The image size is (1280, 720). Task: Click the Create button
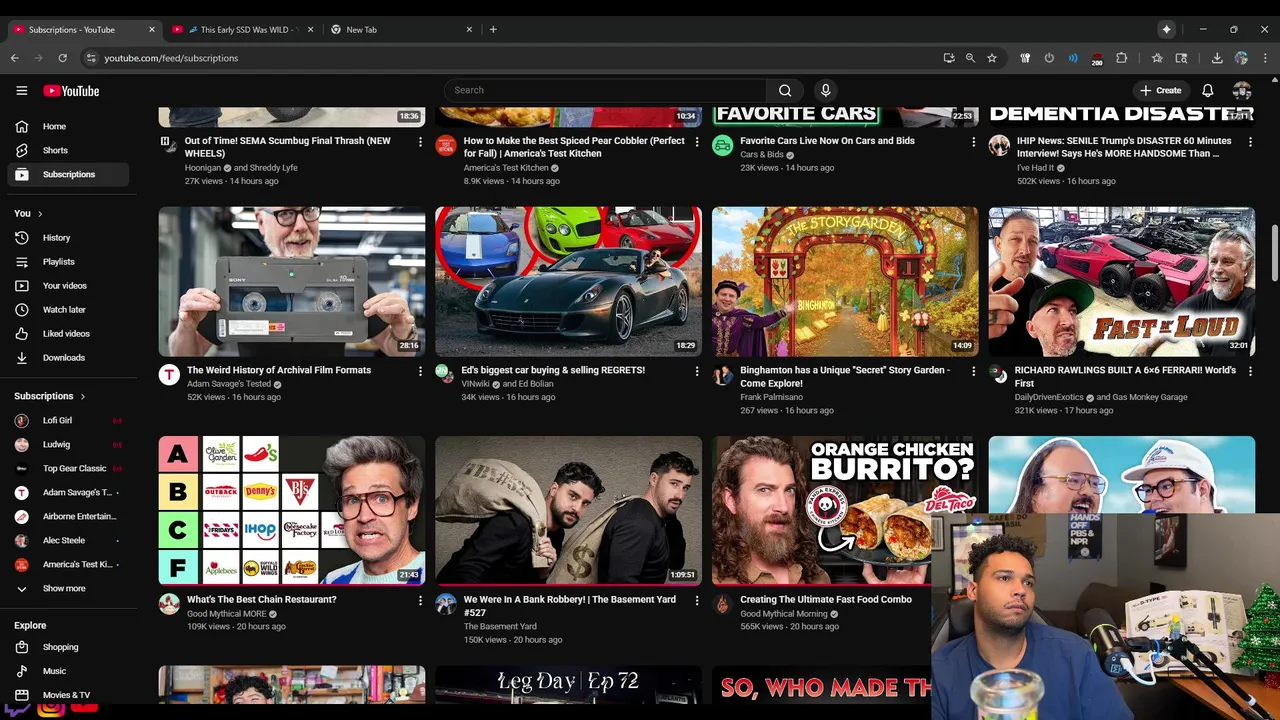(1160, 90)
